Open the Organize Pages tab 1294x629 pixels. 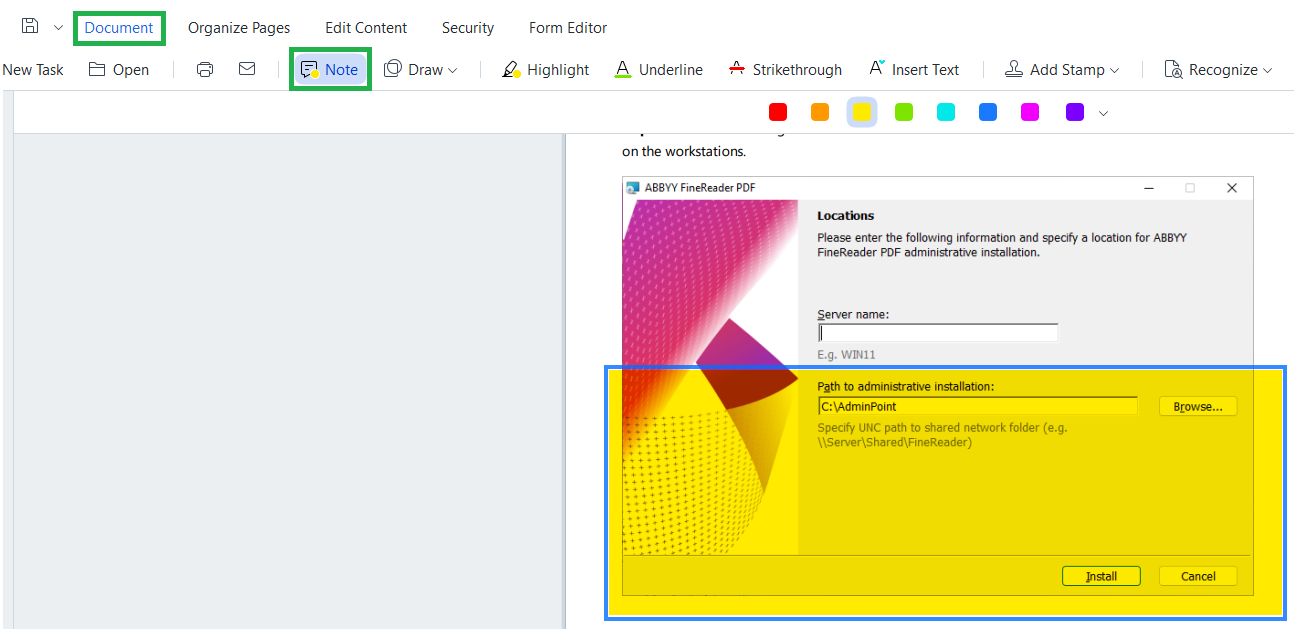[239, 27]
